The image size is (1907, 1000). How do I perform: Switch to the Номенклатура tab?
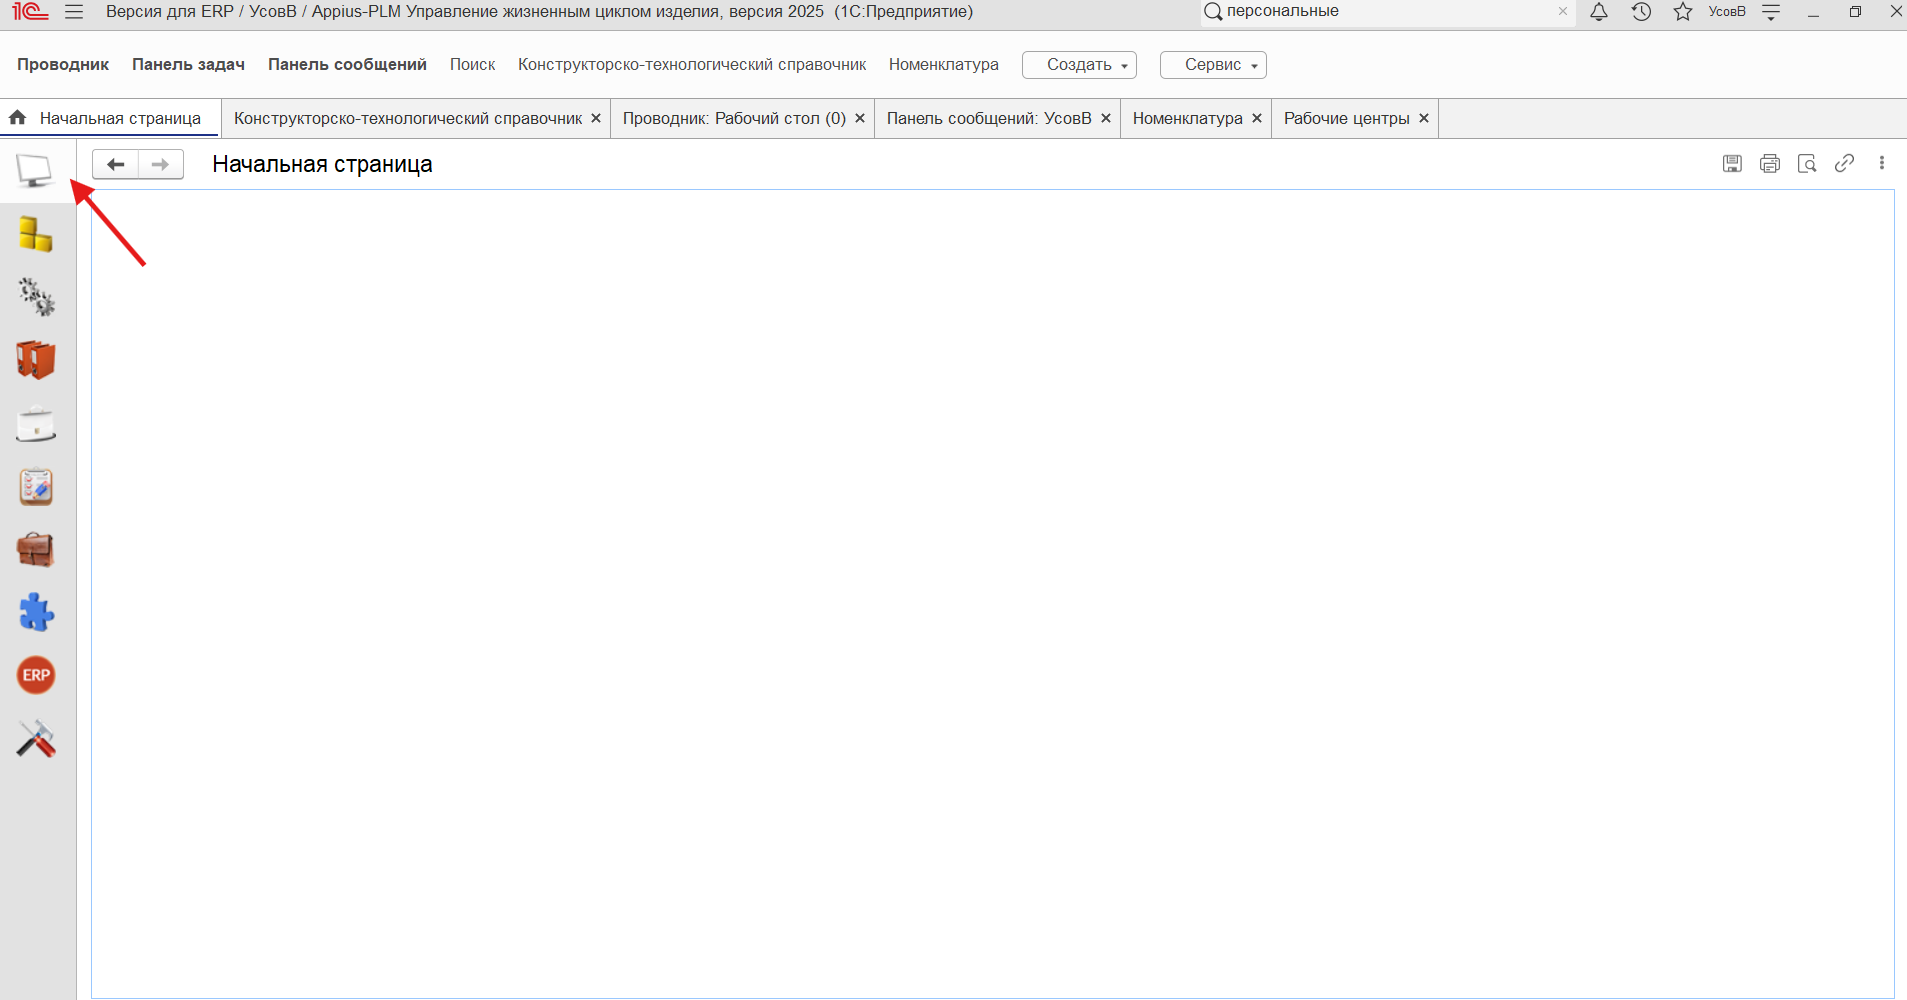click(1188, 118)
